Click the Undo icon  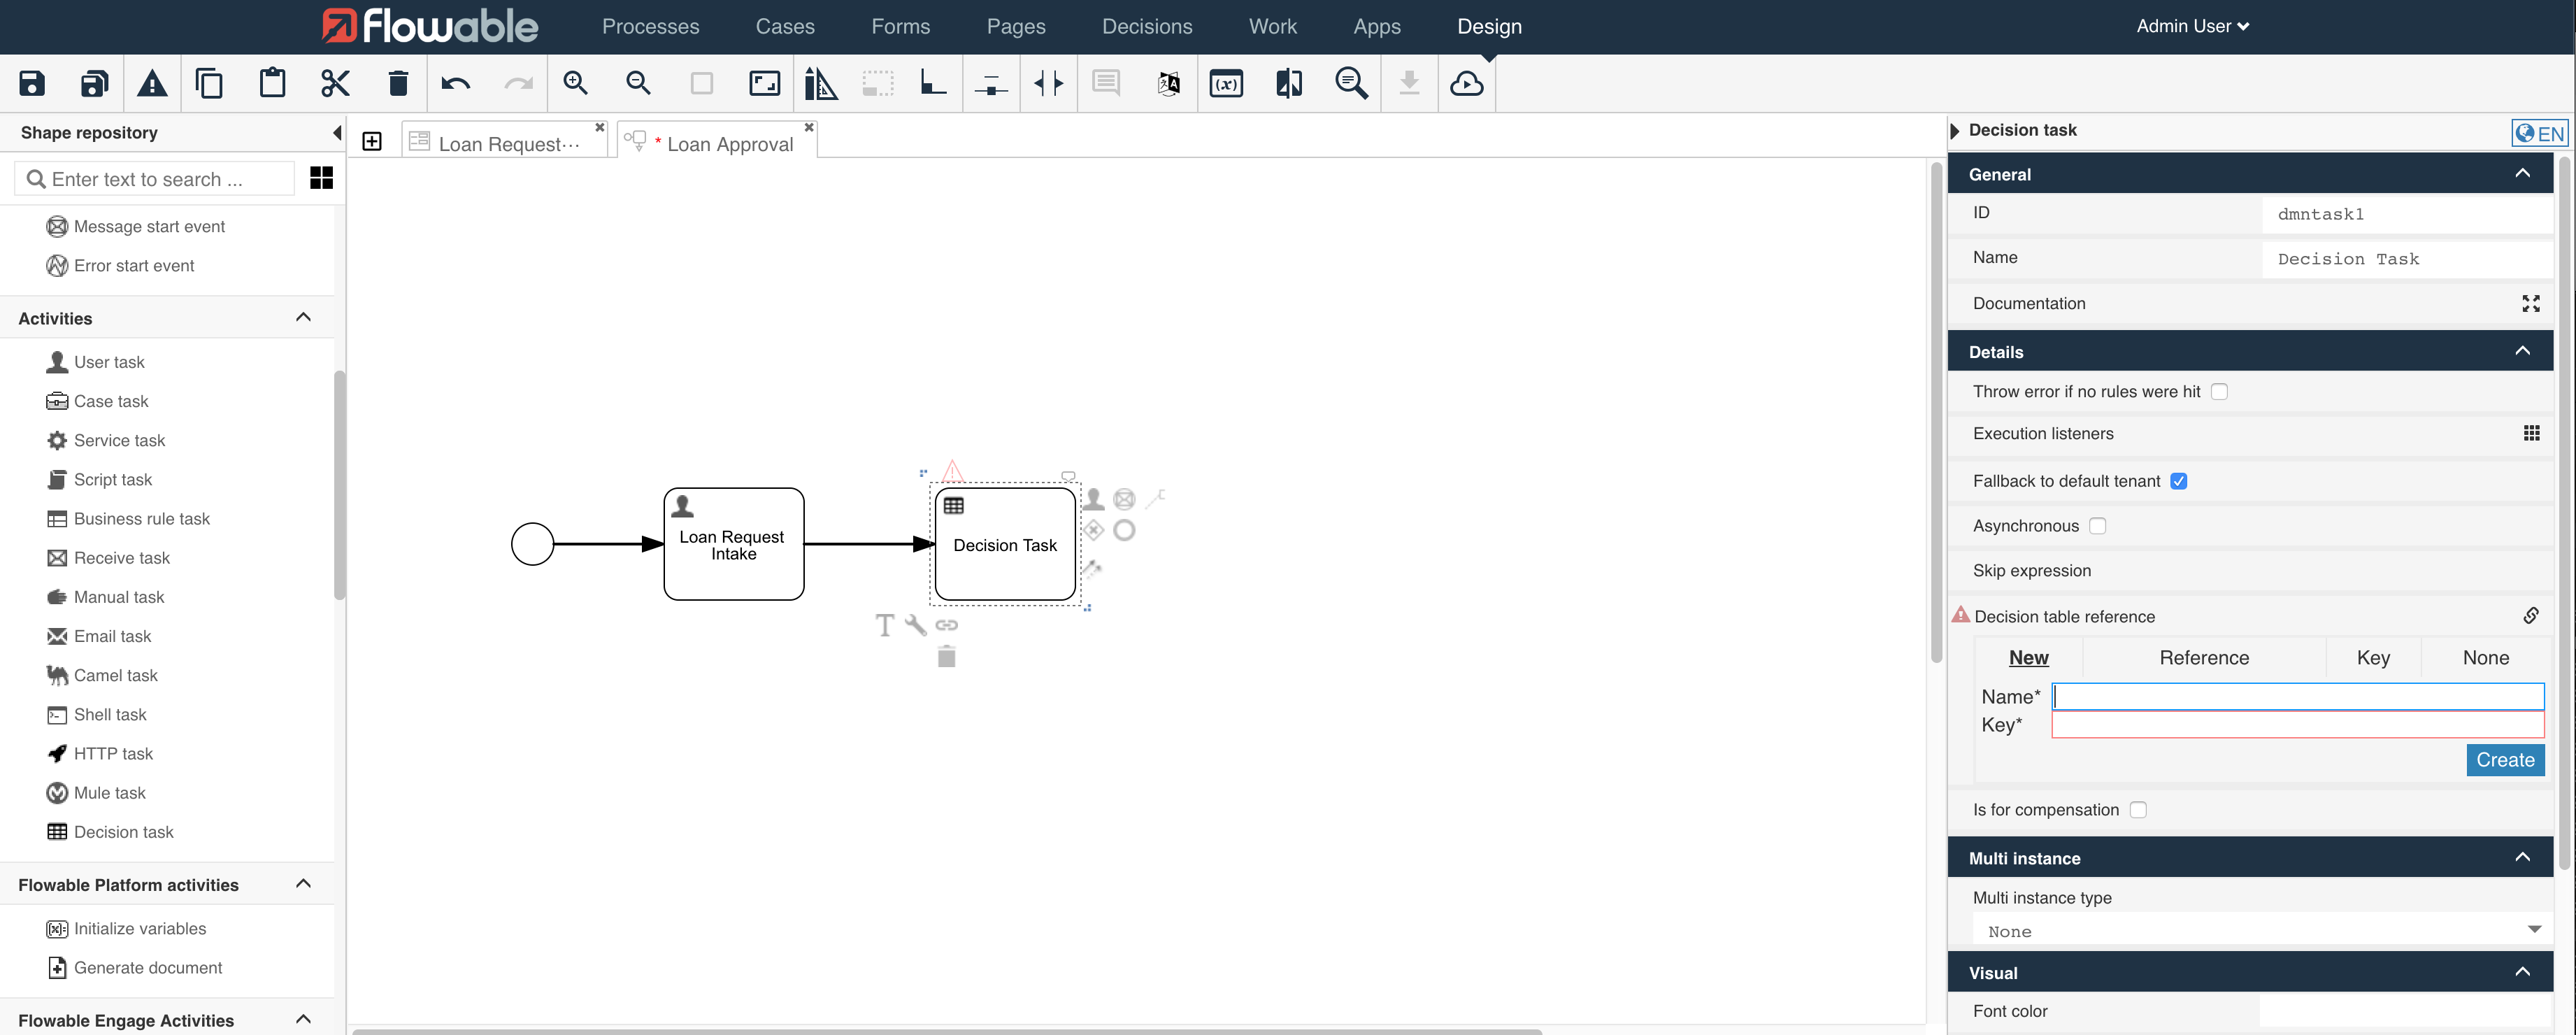pyautogui.click(x=456, y=83)
